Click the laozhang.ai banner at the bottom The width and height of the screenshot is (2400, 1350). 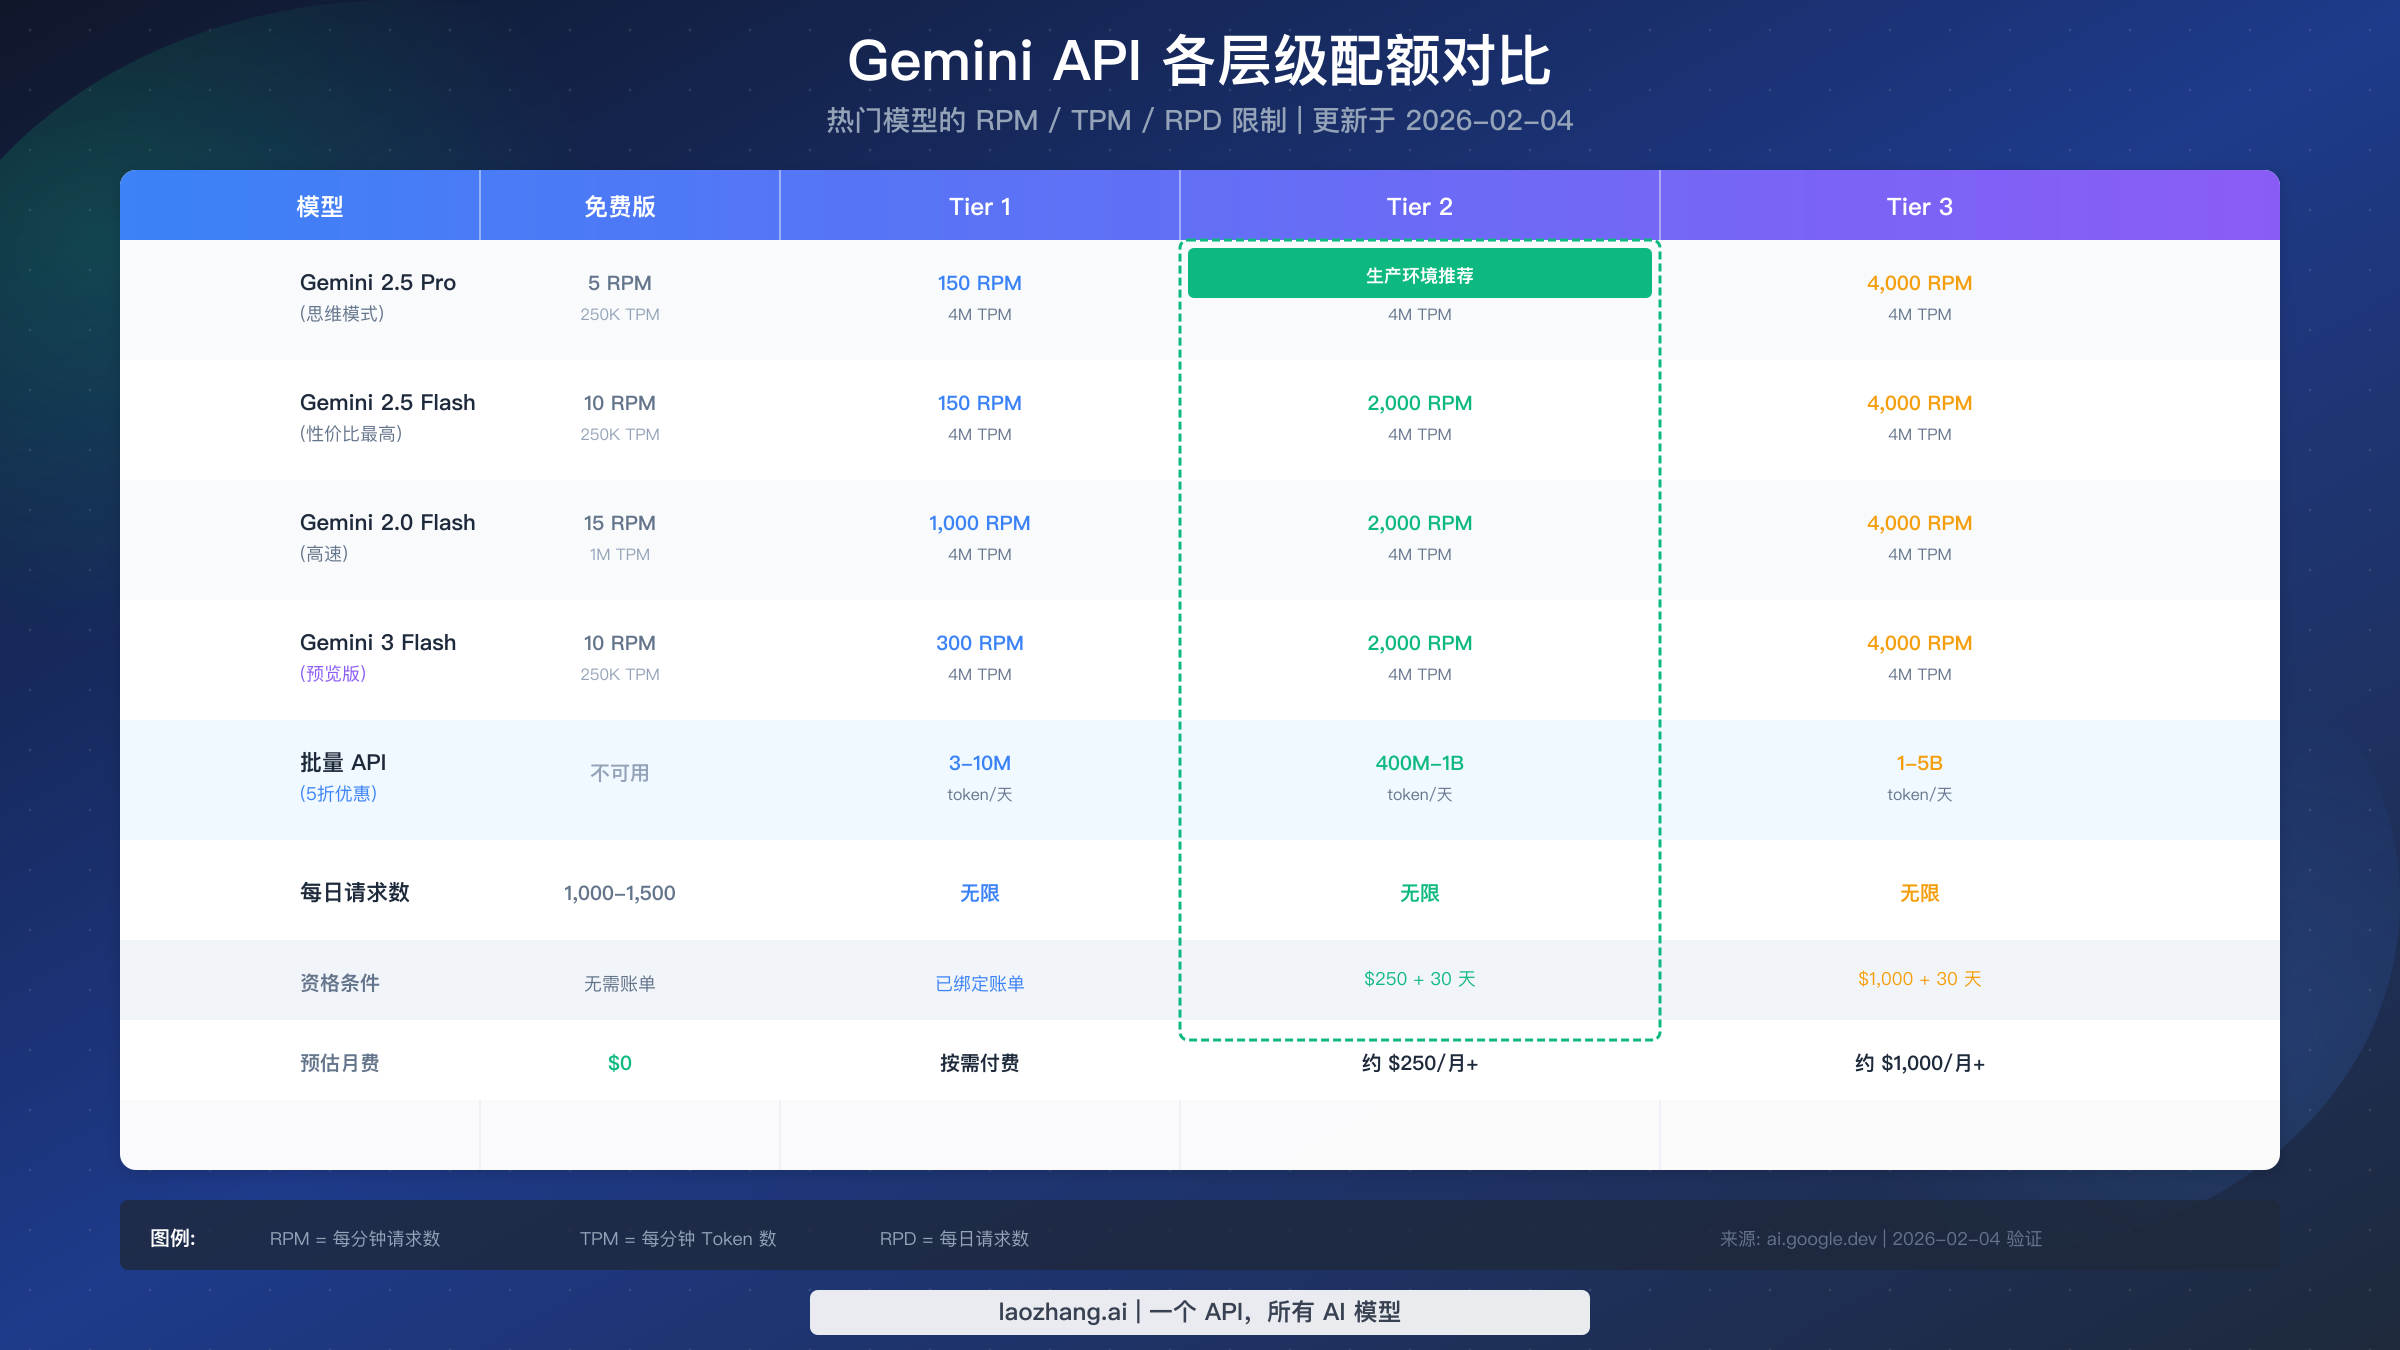point(1199,1312)
